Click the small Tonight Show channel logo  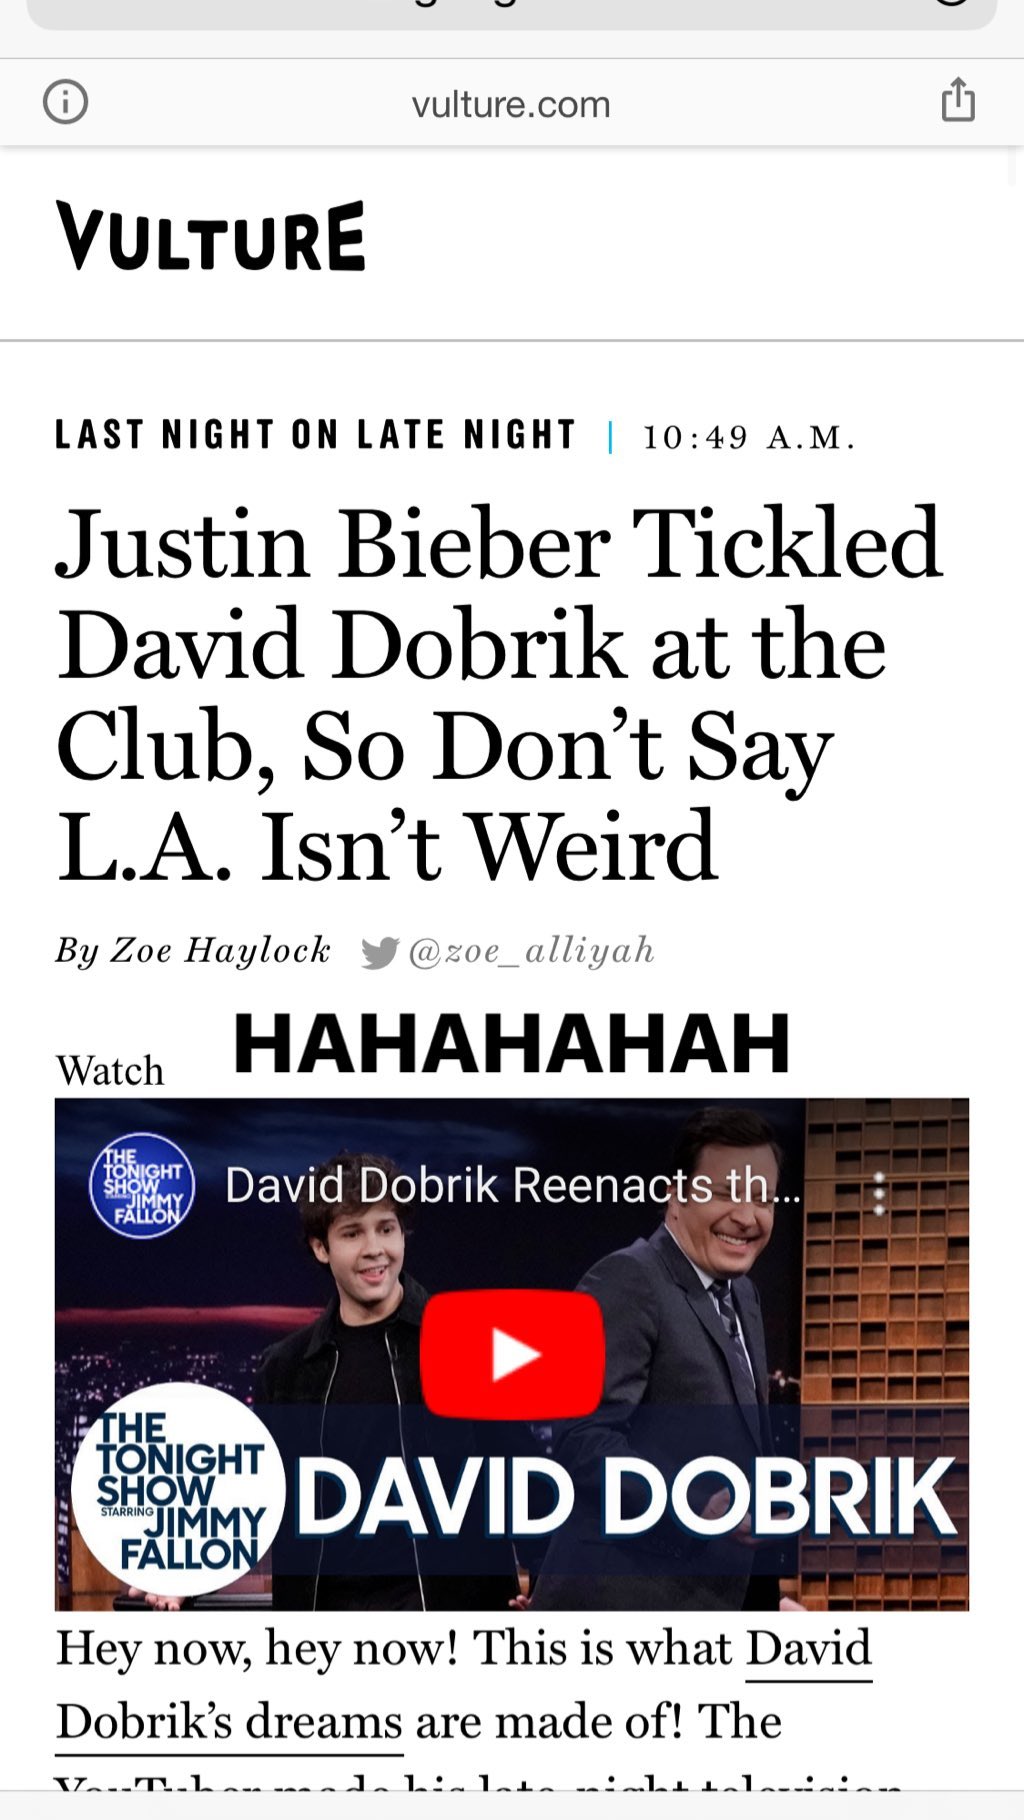[142, 1186]
